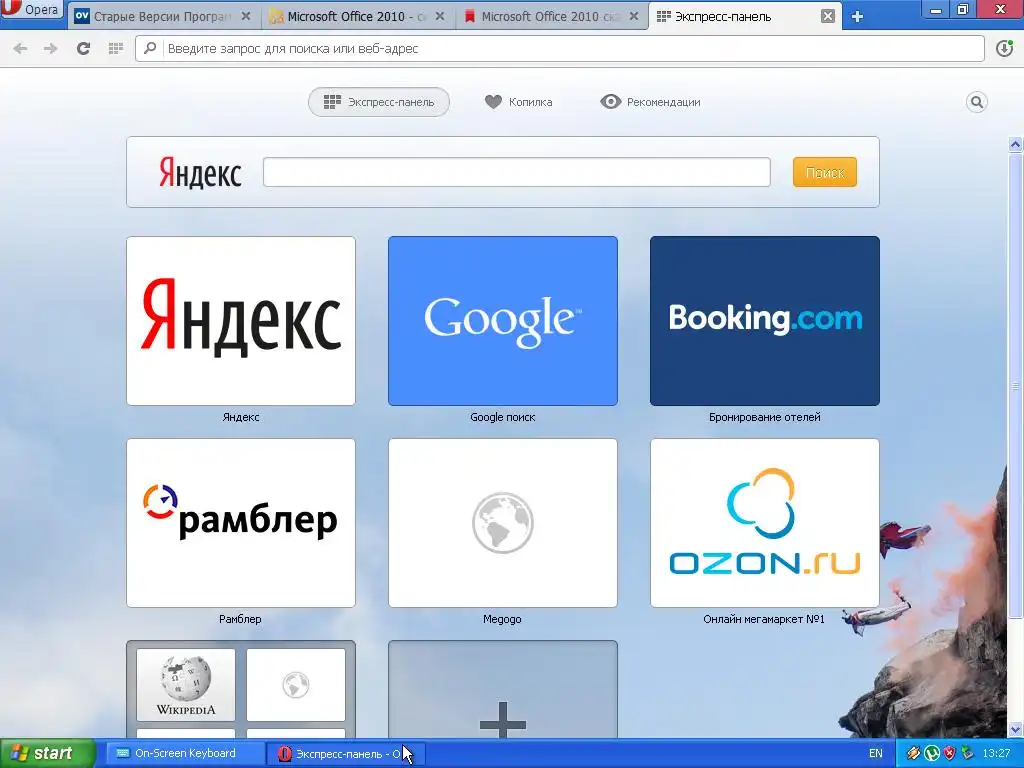Add a new speed dial with plus tile
The width and height of the screenshot is (1024, 768).
(x=503, y=690)
